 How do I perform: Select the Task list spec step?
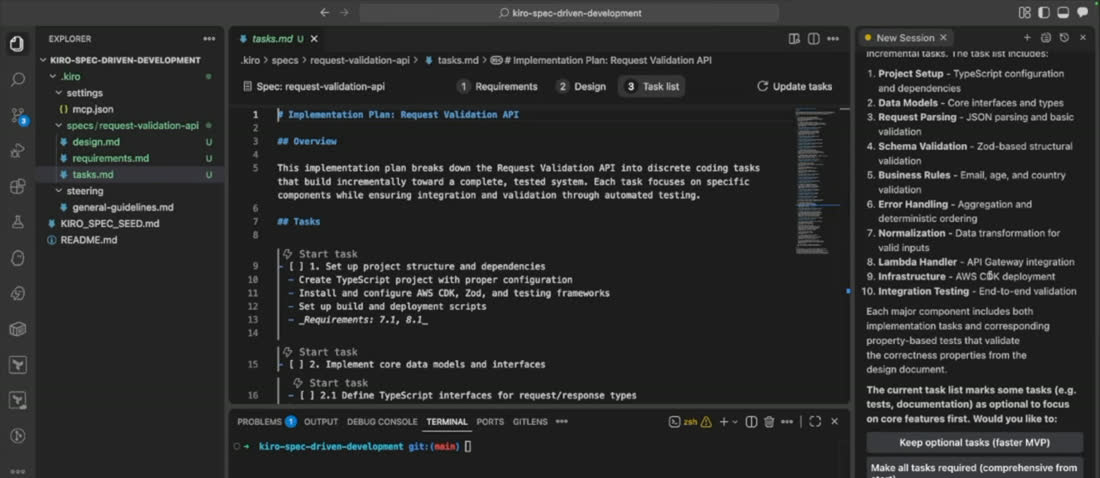(x=652, y=86)
